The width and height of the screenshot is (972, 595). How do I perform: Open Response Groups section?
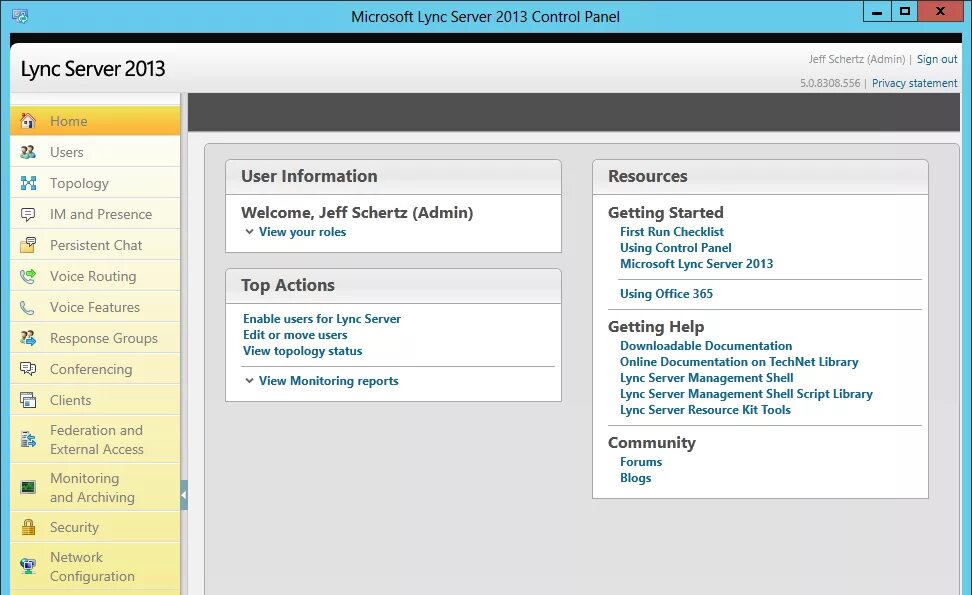click(95, 338)
